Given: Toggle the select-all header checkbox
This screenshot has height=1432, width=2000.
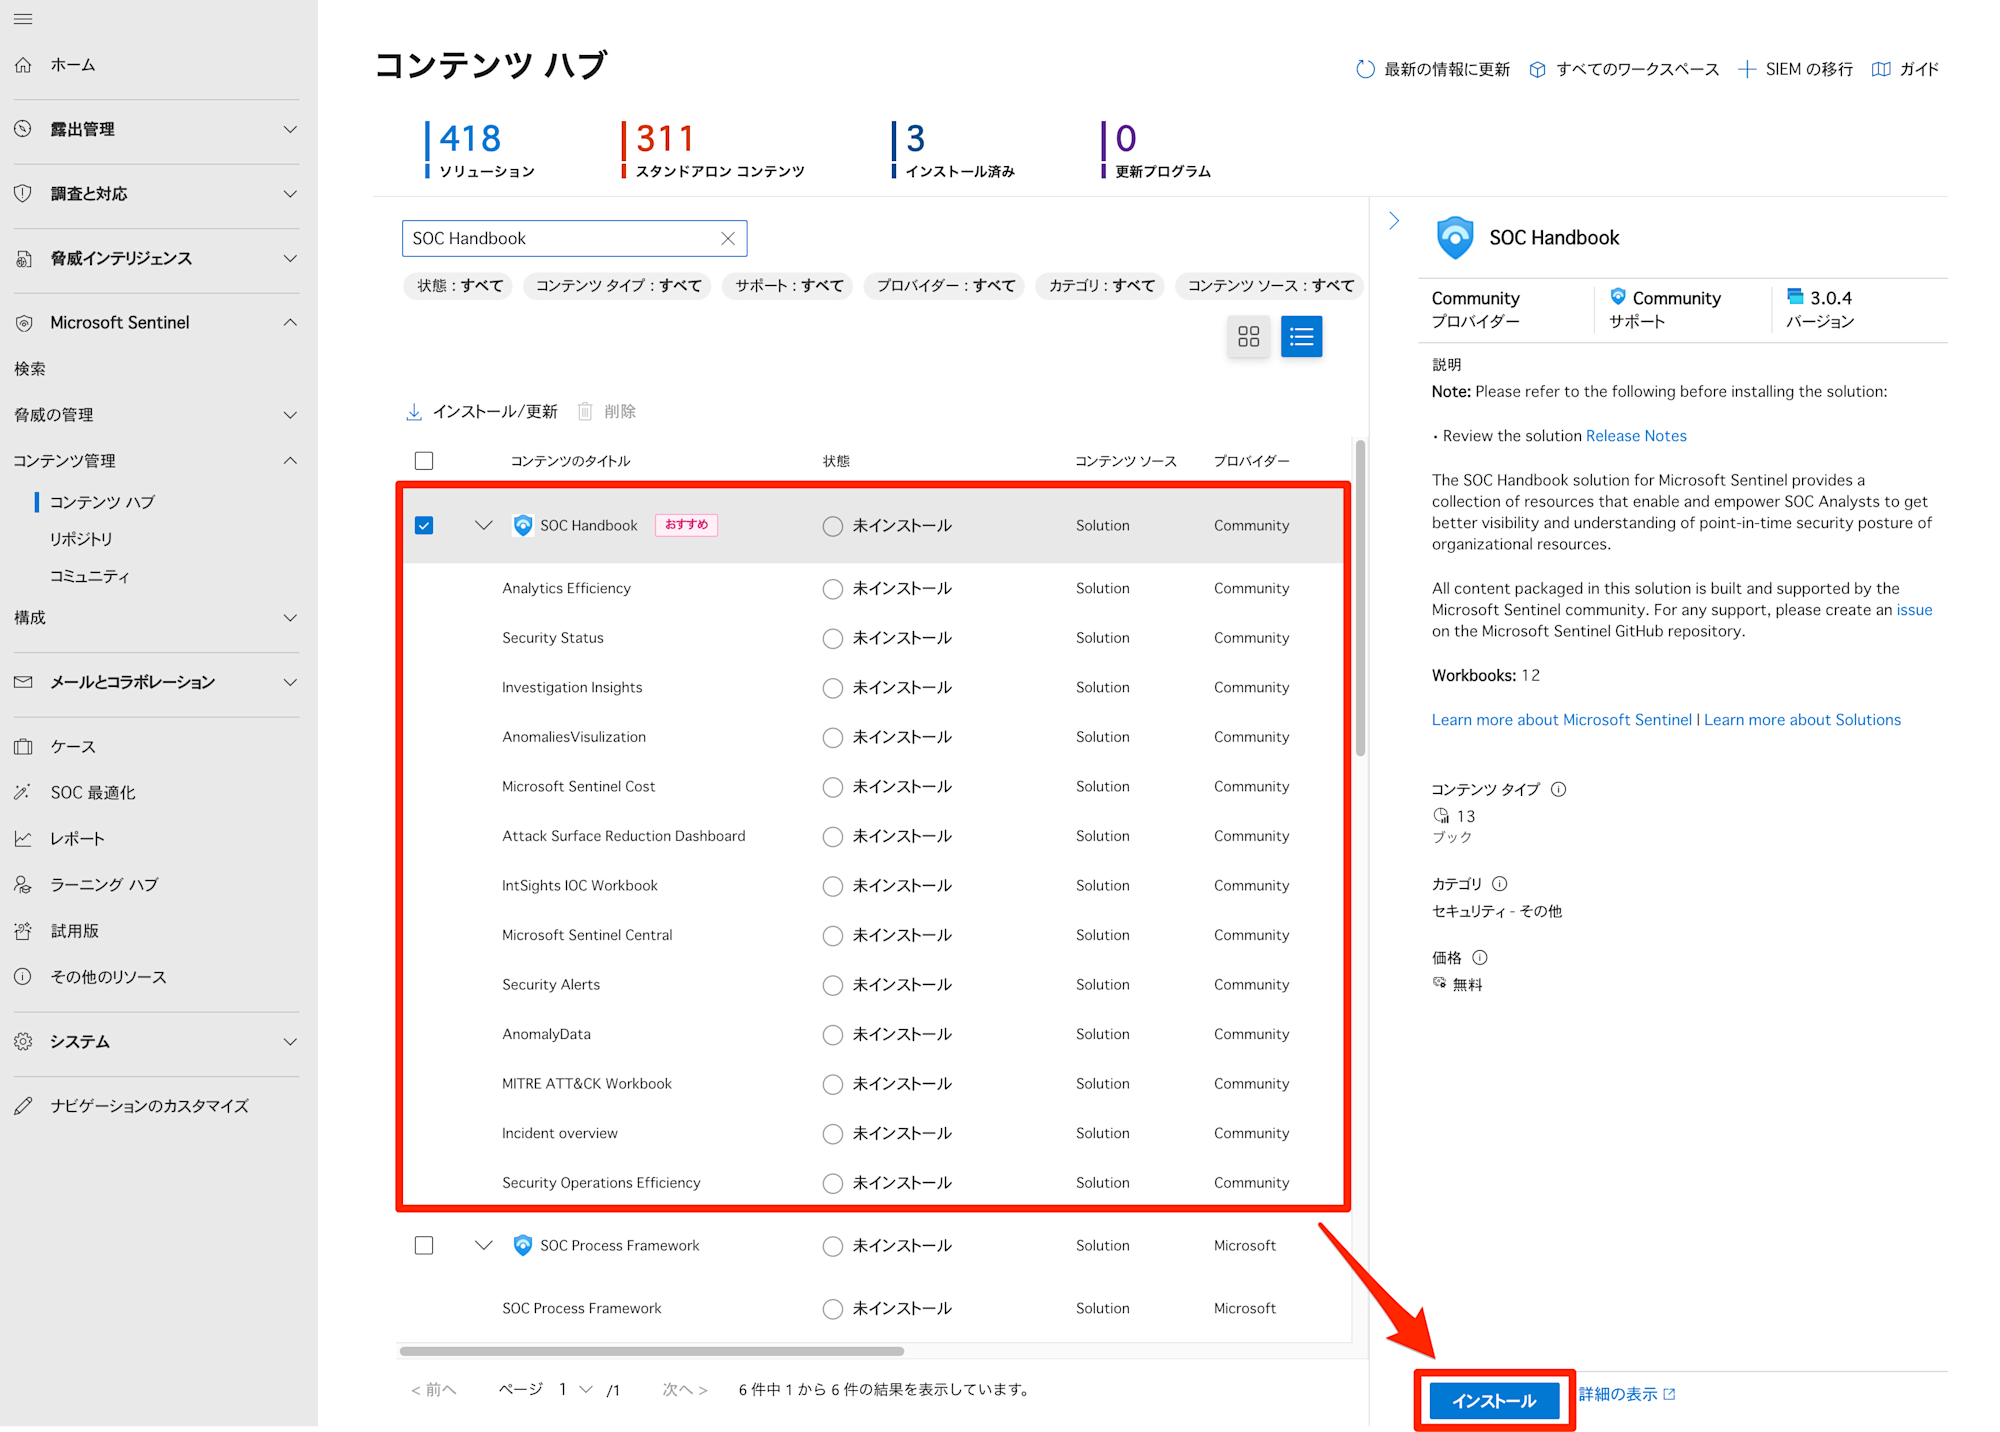Looking at the screenshot, I should click(424, 461).
